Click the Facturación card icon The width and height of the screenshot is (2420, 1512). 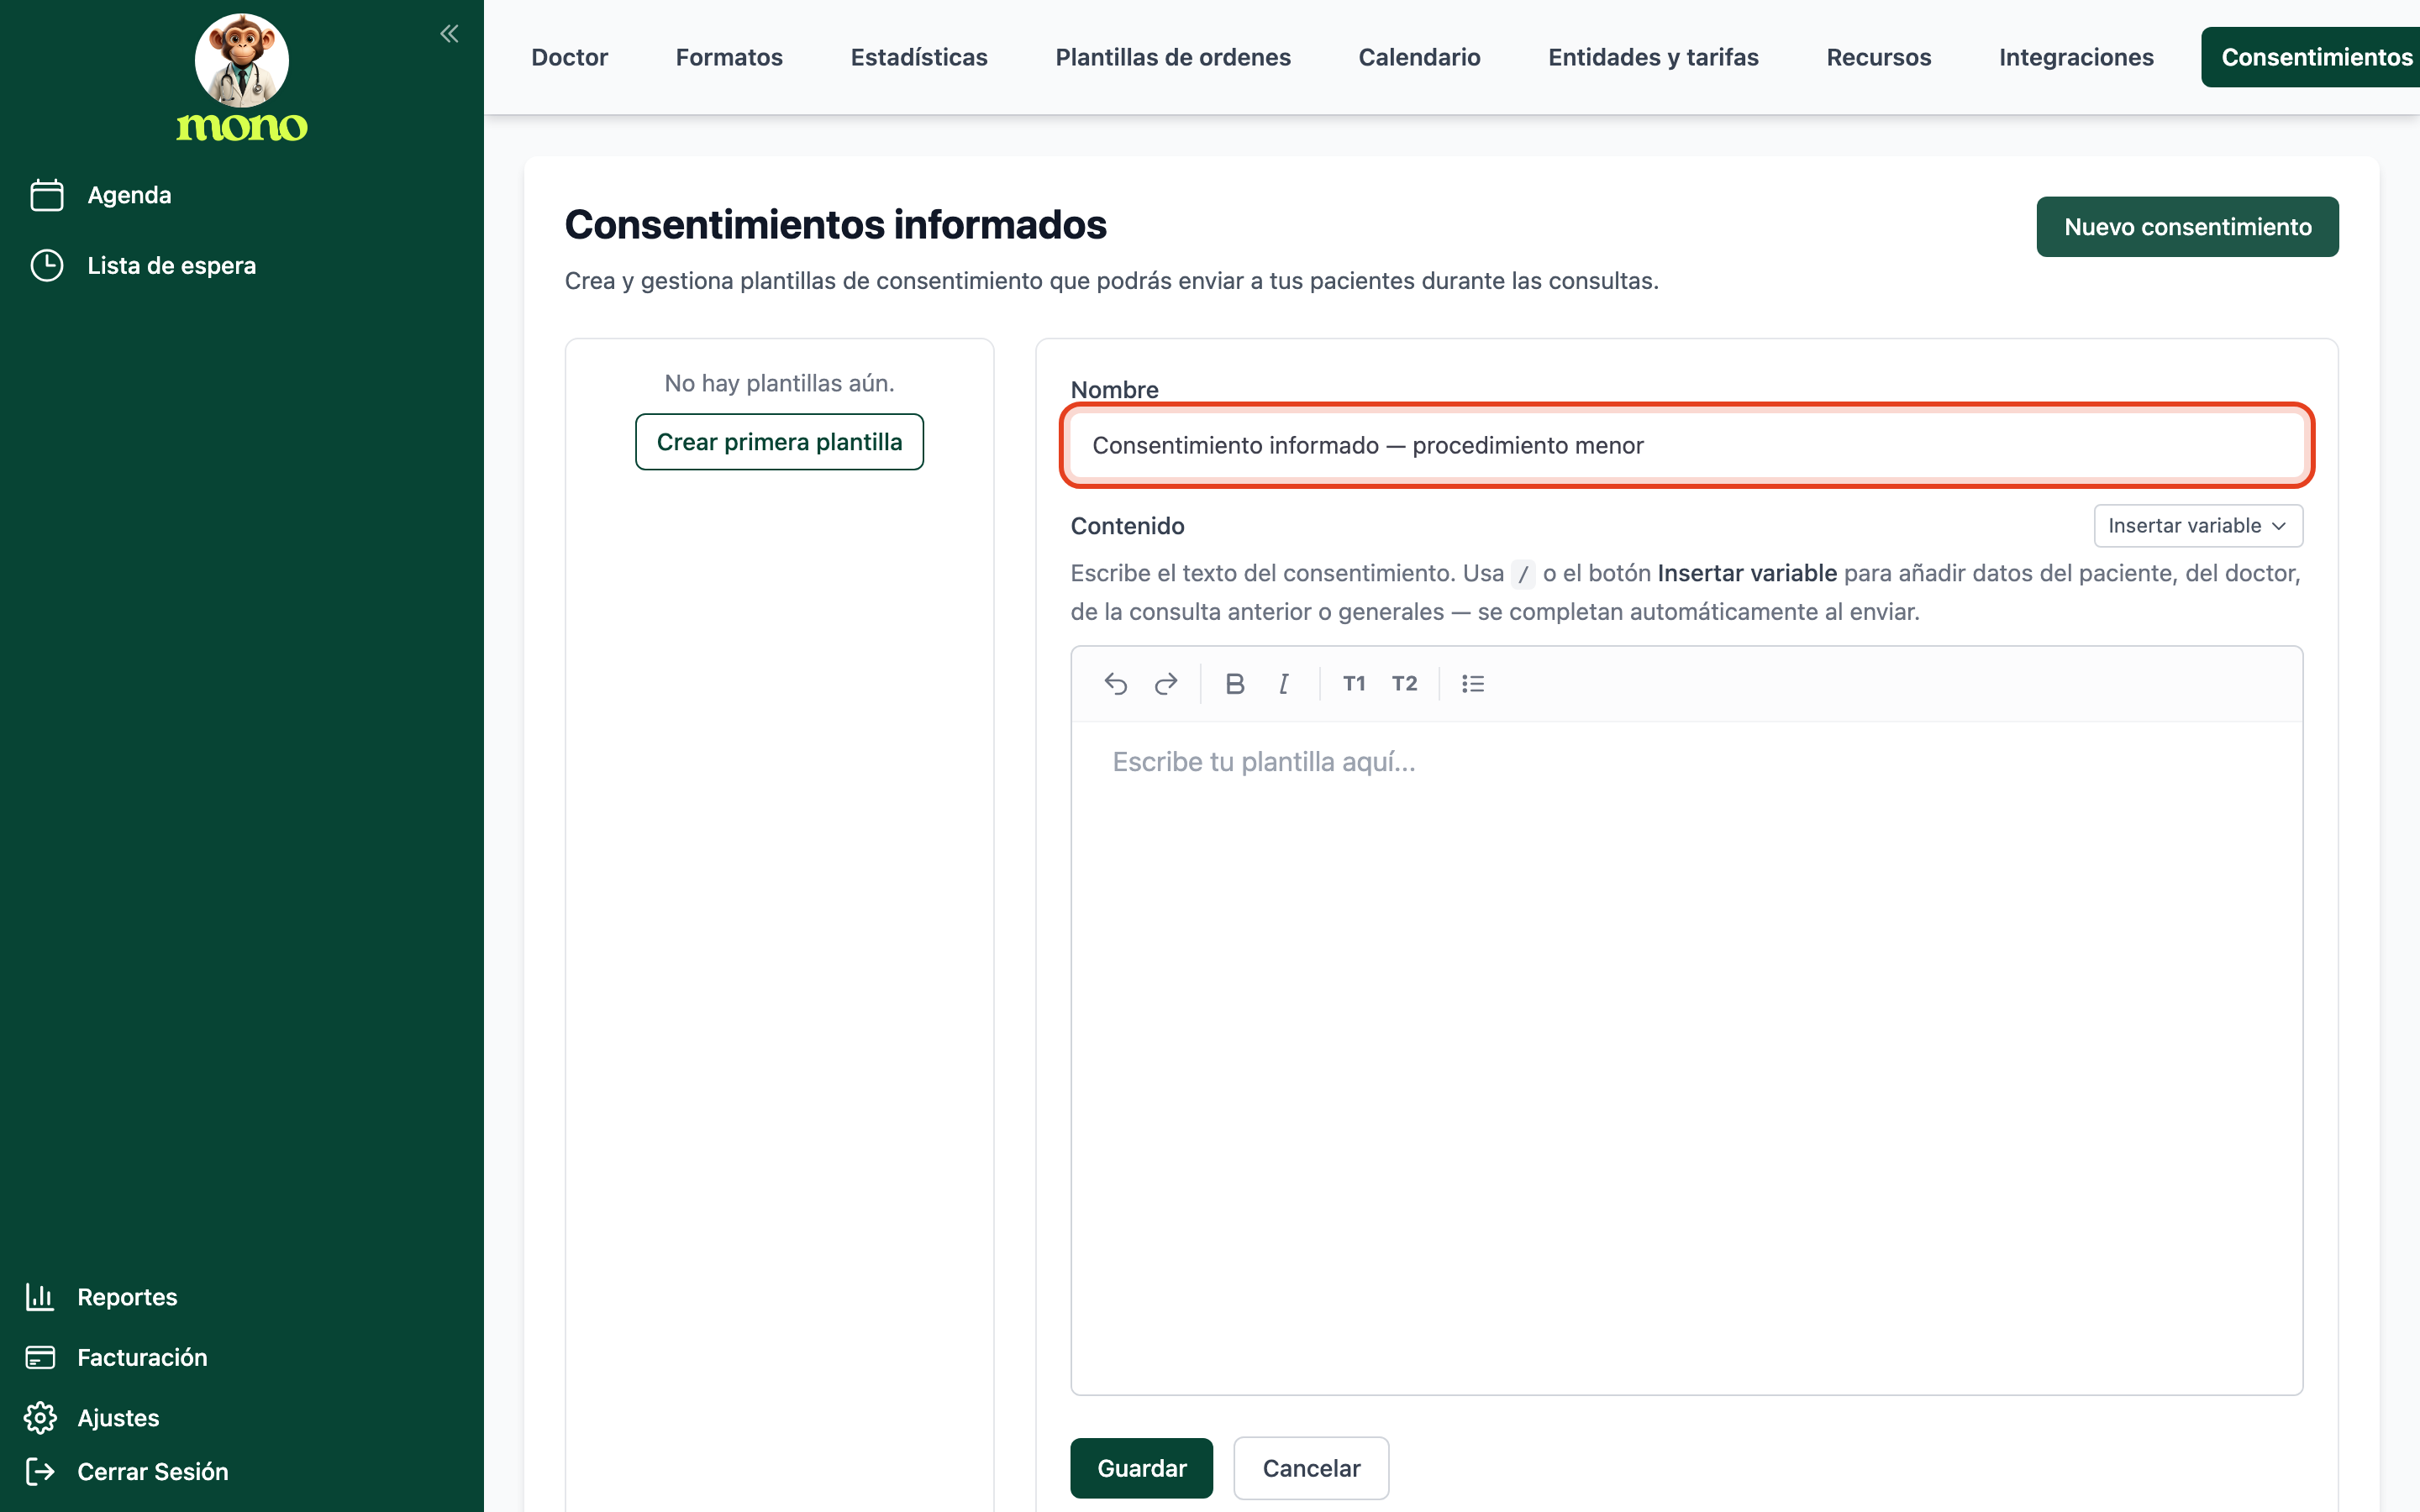(x=40, y=1357)
